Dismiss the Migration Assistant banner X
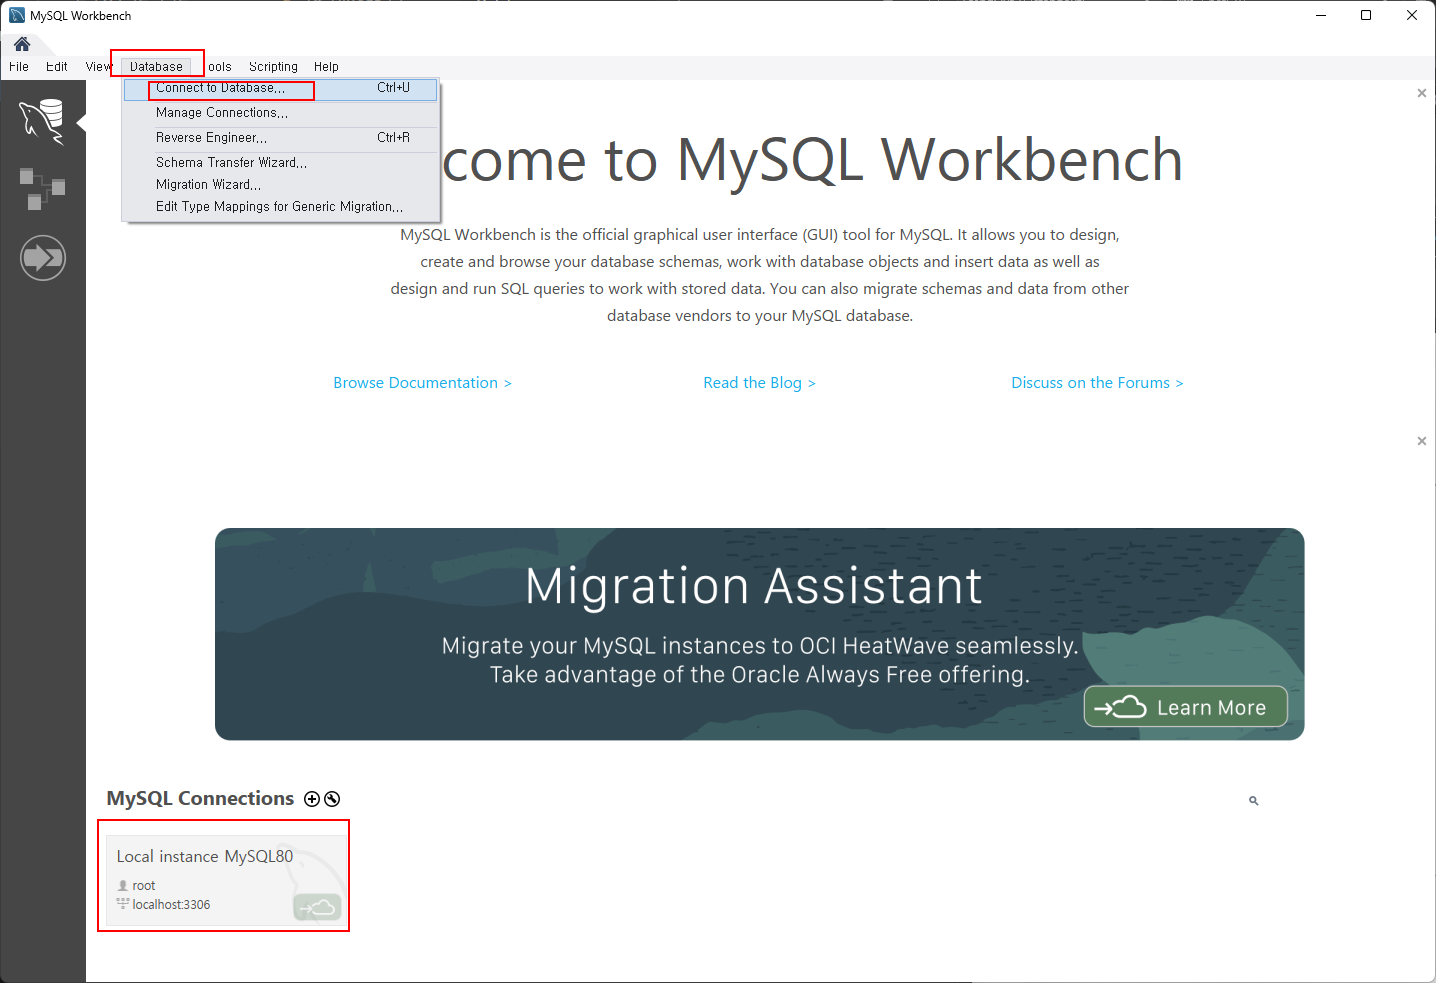Image resolution: width=1436 pixels, height=983 pixels. point(1422,441)
